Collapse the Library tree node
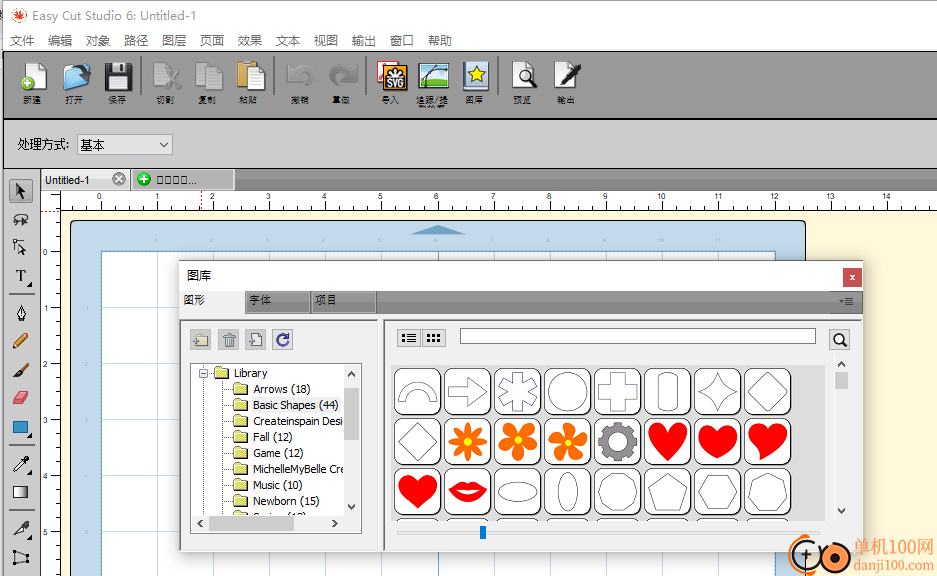The width and height of the screenshot is (937, 576). coord(203,373)
